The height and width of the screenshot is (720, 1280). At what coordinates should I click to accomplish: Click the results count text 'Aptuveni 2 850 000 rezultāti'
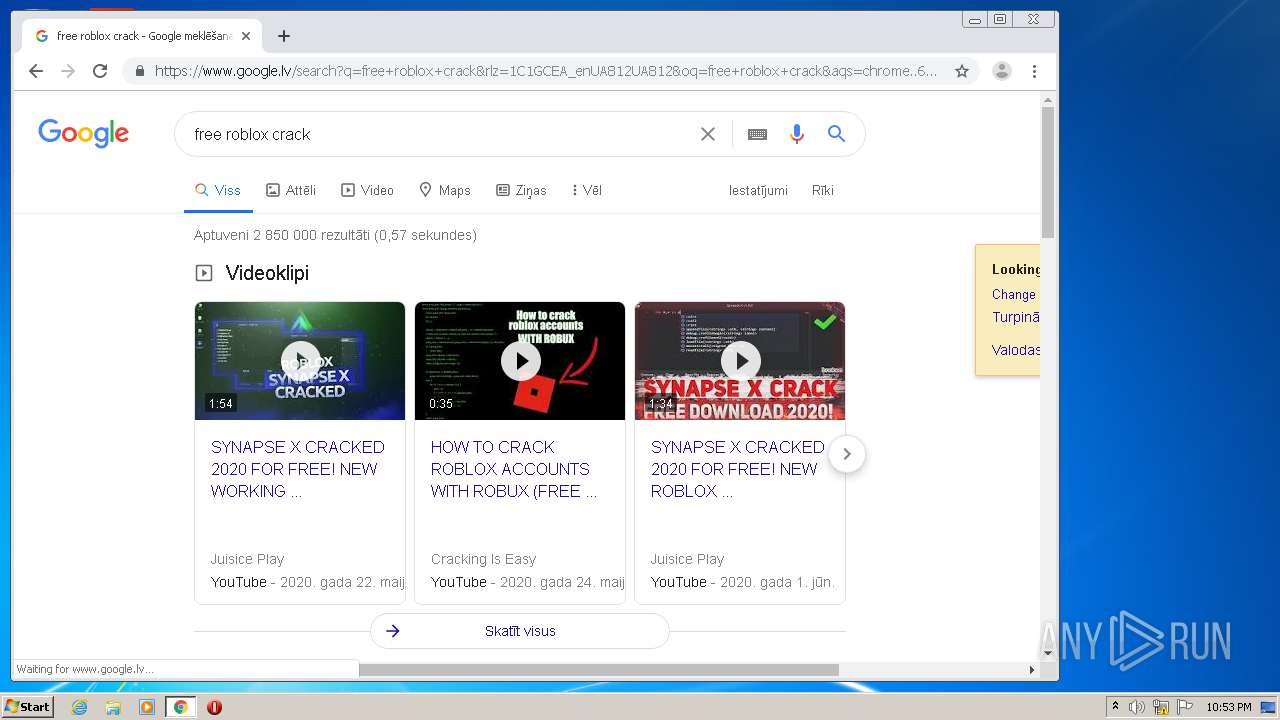pos(282,235)
